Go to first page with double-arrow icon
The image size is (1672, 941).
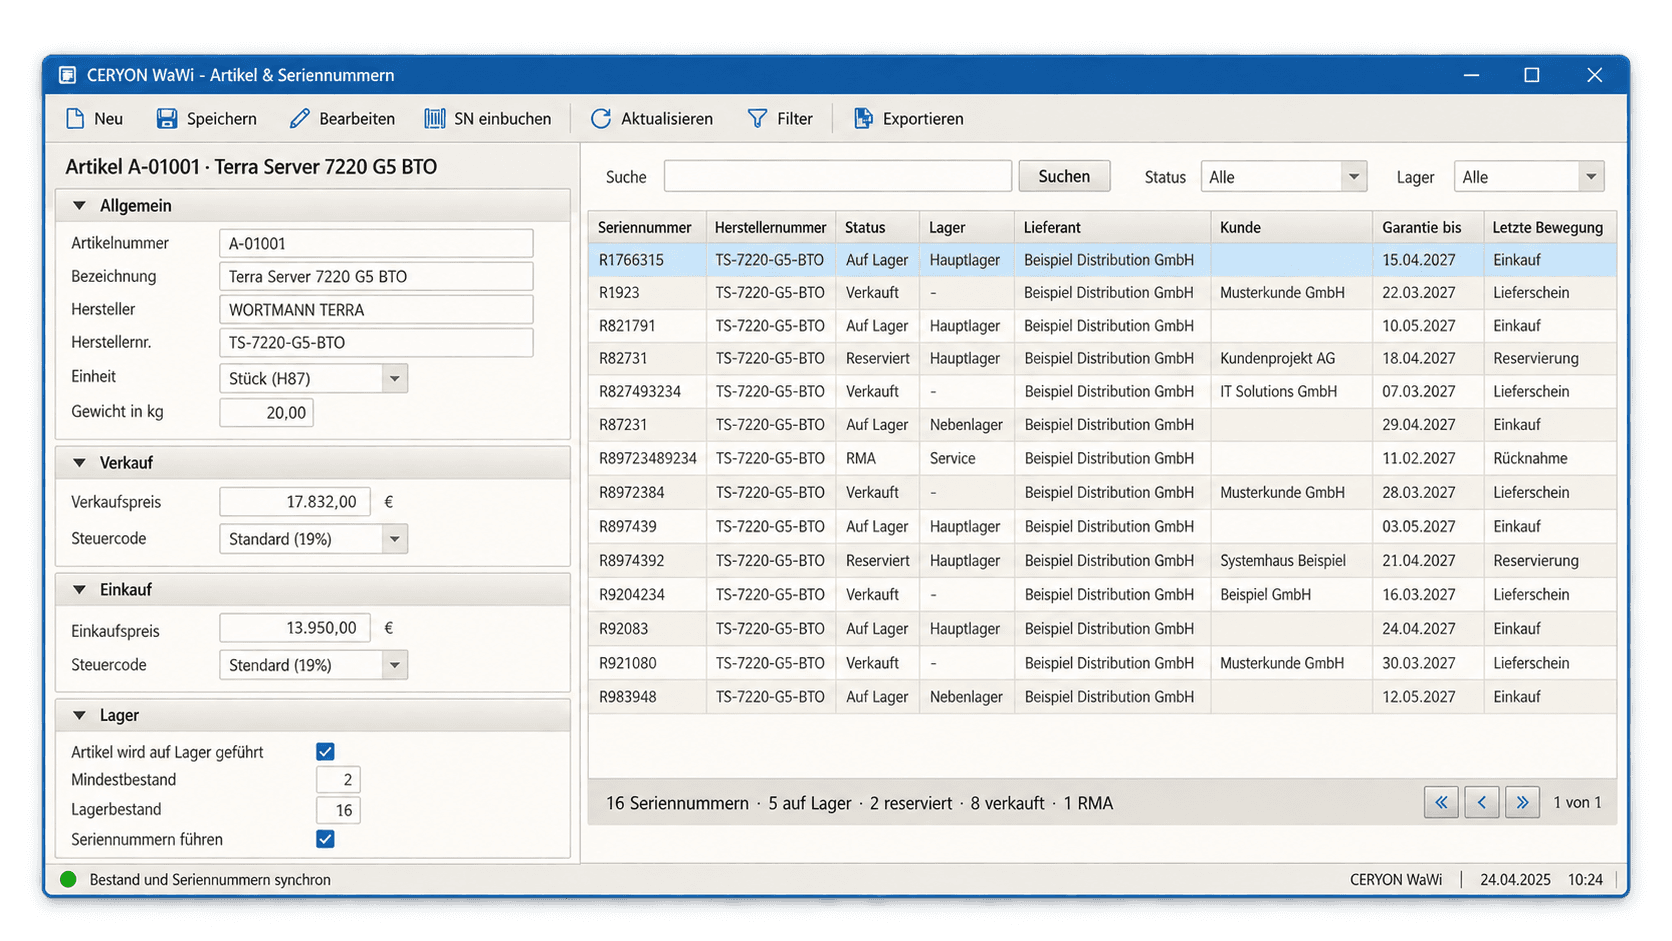pos(1441,802)
